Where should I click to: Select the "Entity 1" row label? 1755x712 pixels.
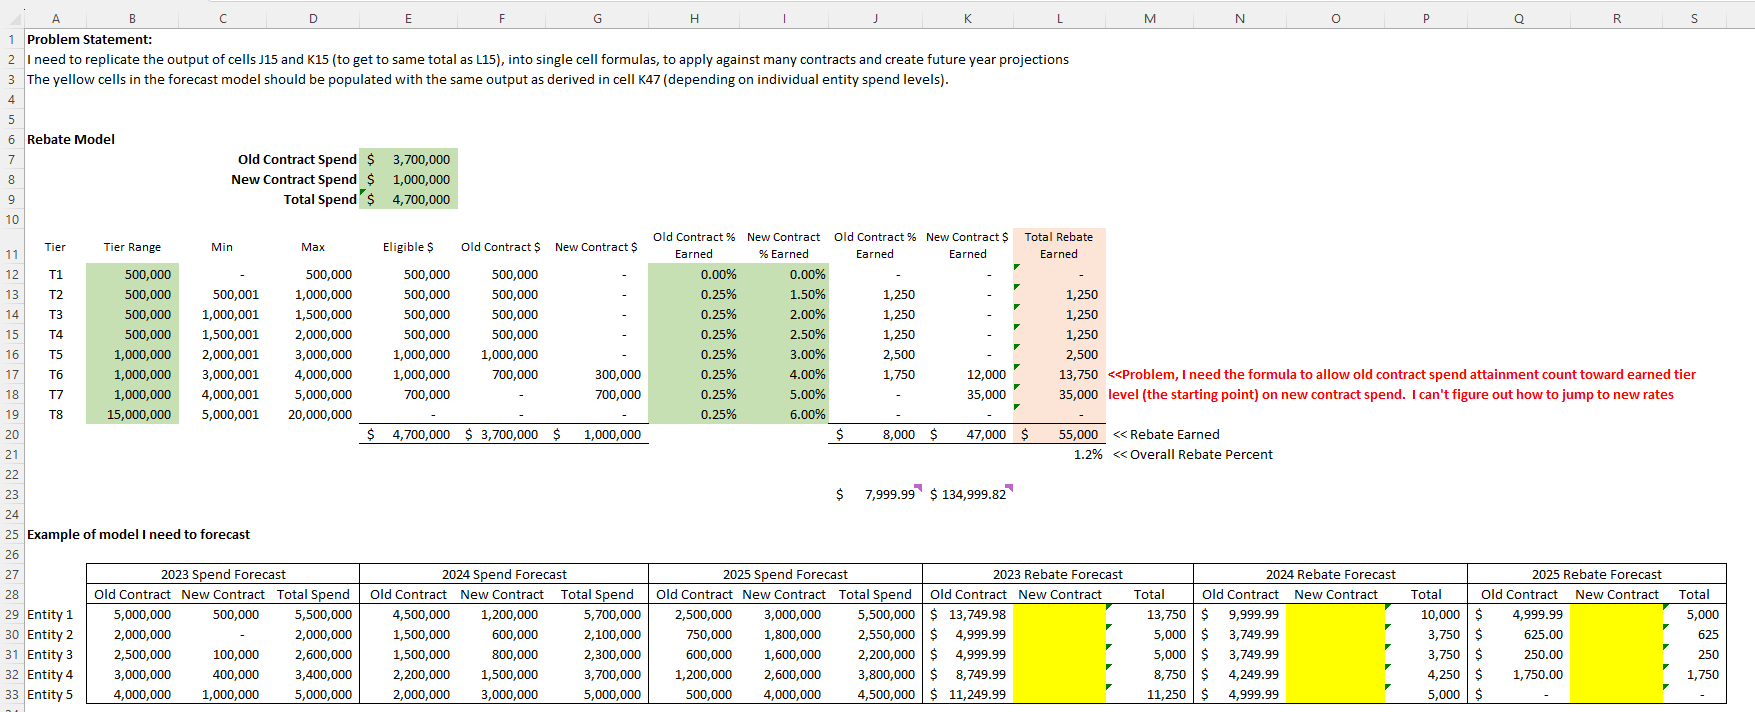pos(50,614)
